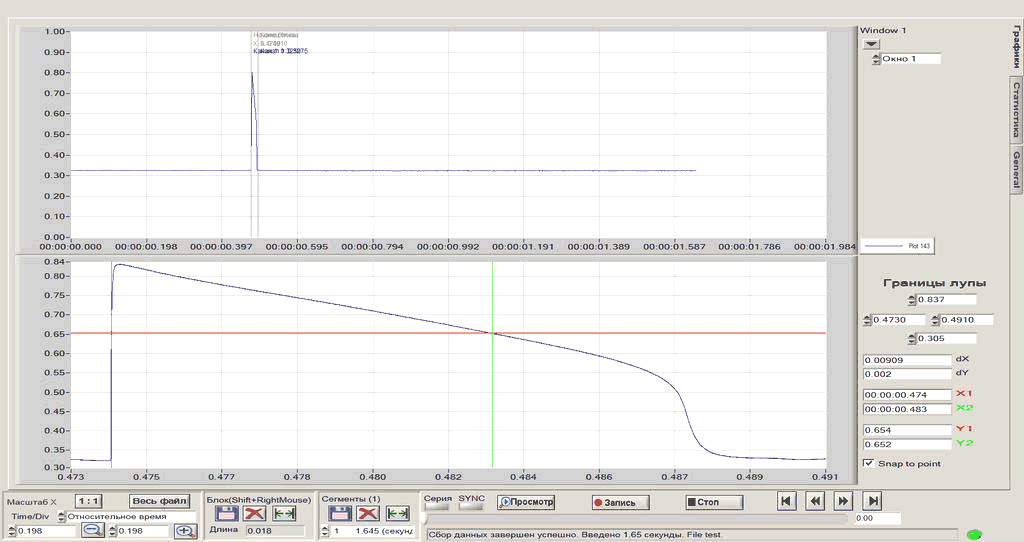The image size is (1024, 542).
Task: Click the green status indicator light
Action: 974,535
